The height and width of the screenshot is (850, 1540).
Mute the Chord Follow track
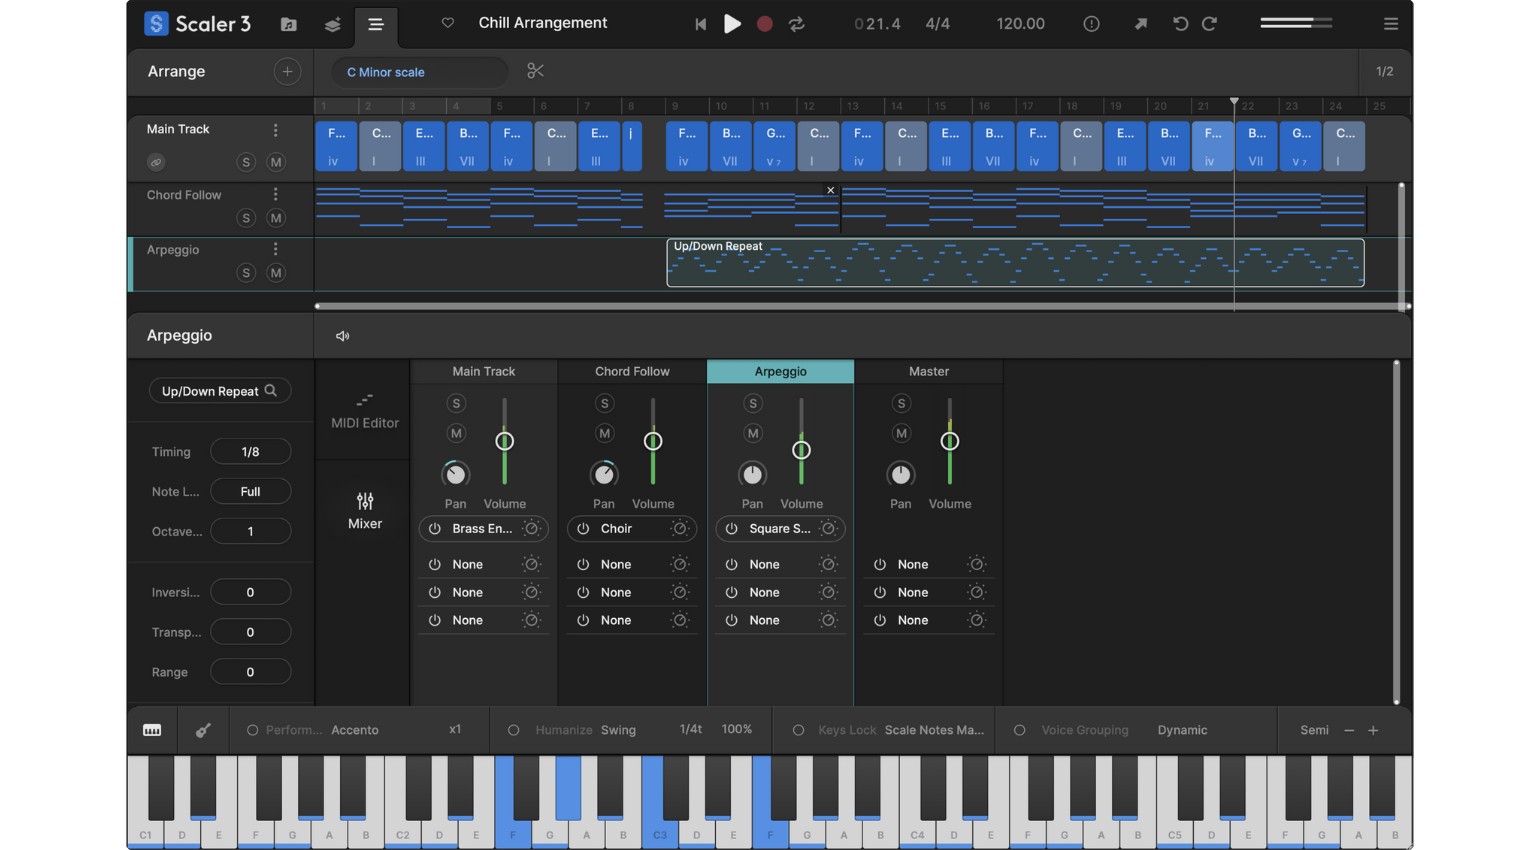point(276,218)
